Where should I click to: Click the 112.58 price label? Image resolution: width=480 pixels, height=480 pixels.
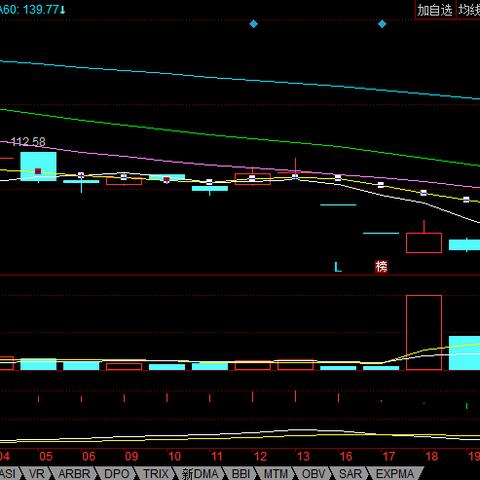pyautogui.click(x=28, y=142)
